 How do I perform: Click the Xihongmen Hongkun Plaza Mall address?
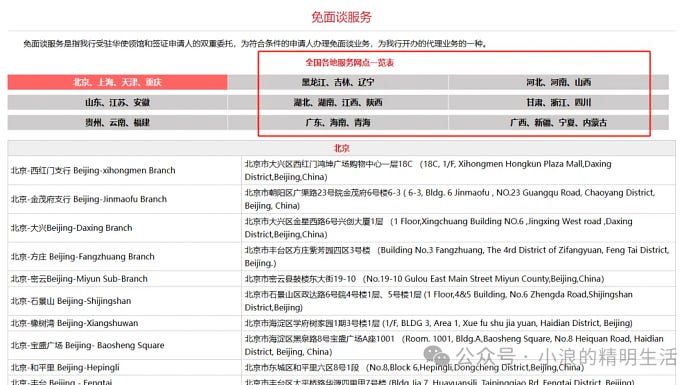pos(458,170)
